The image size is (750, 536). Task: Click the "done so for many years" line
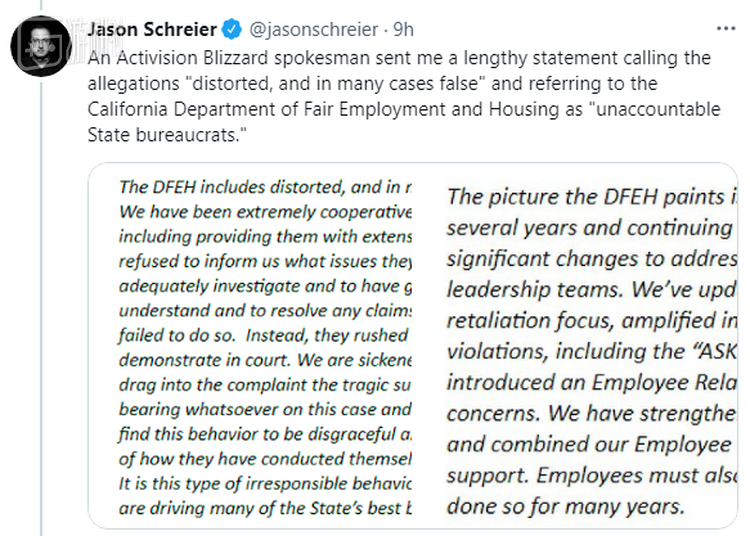(x=565, y=505)
